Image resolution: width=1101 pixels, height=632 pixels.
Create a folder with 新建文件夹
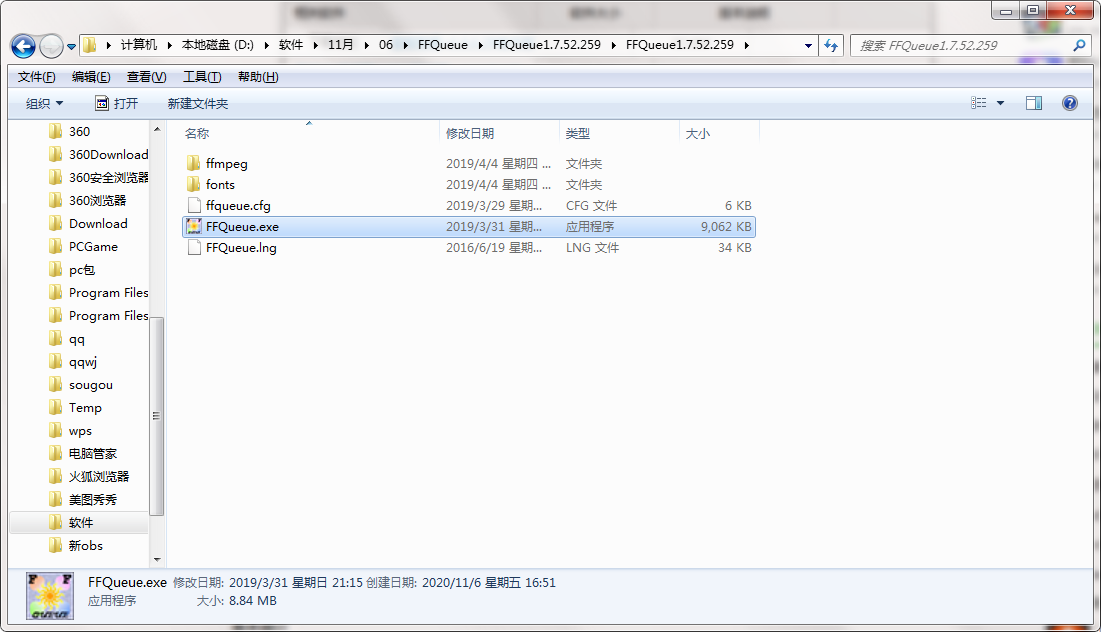(198, 104)
